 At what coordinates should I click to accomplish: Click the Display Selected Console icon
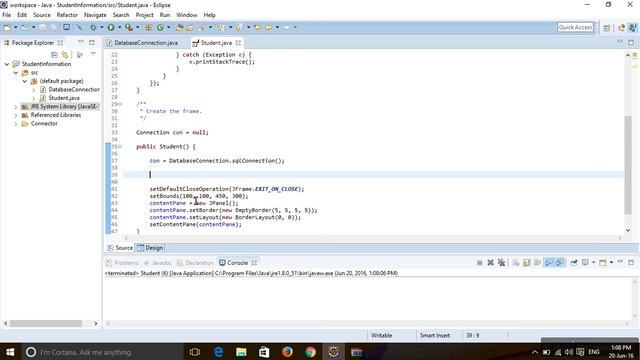(x=585, y=262)
